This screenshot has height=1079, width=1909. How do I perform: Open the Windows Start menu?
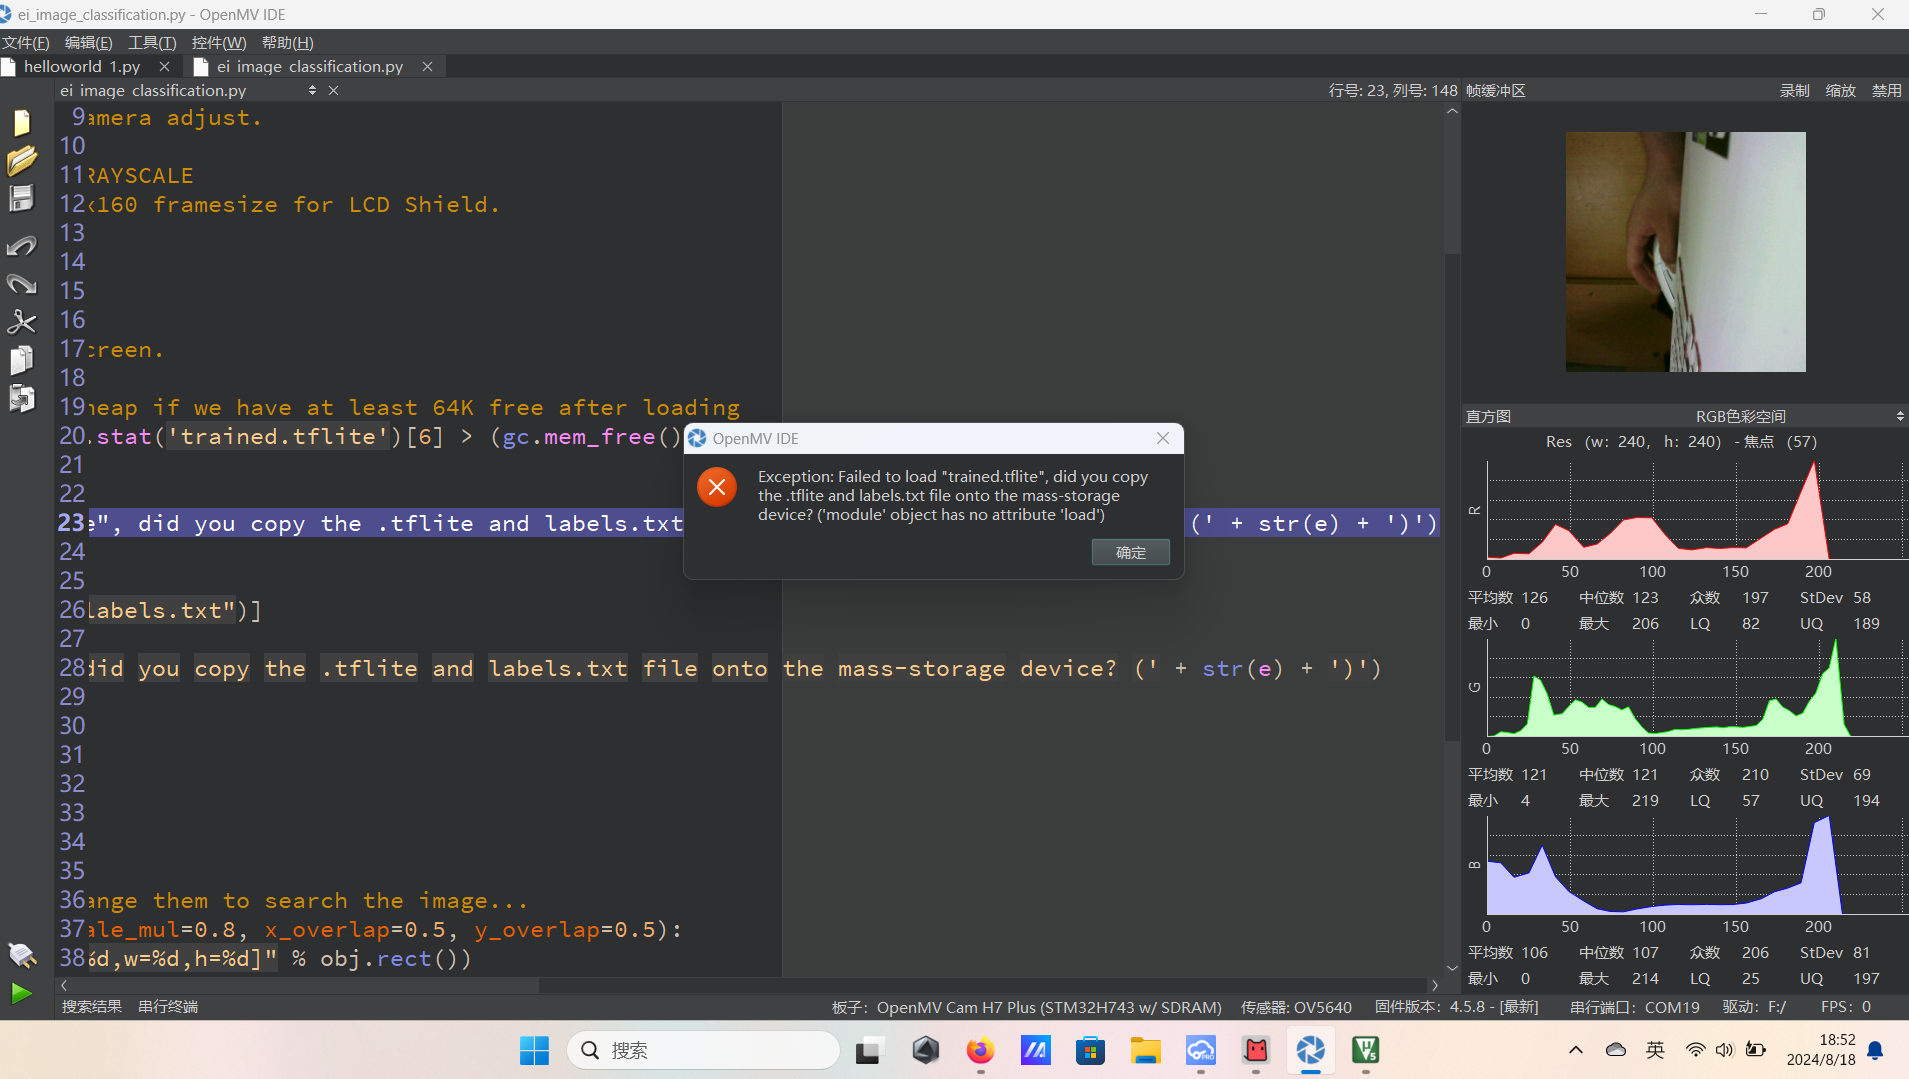click(x=534, y=1050)
